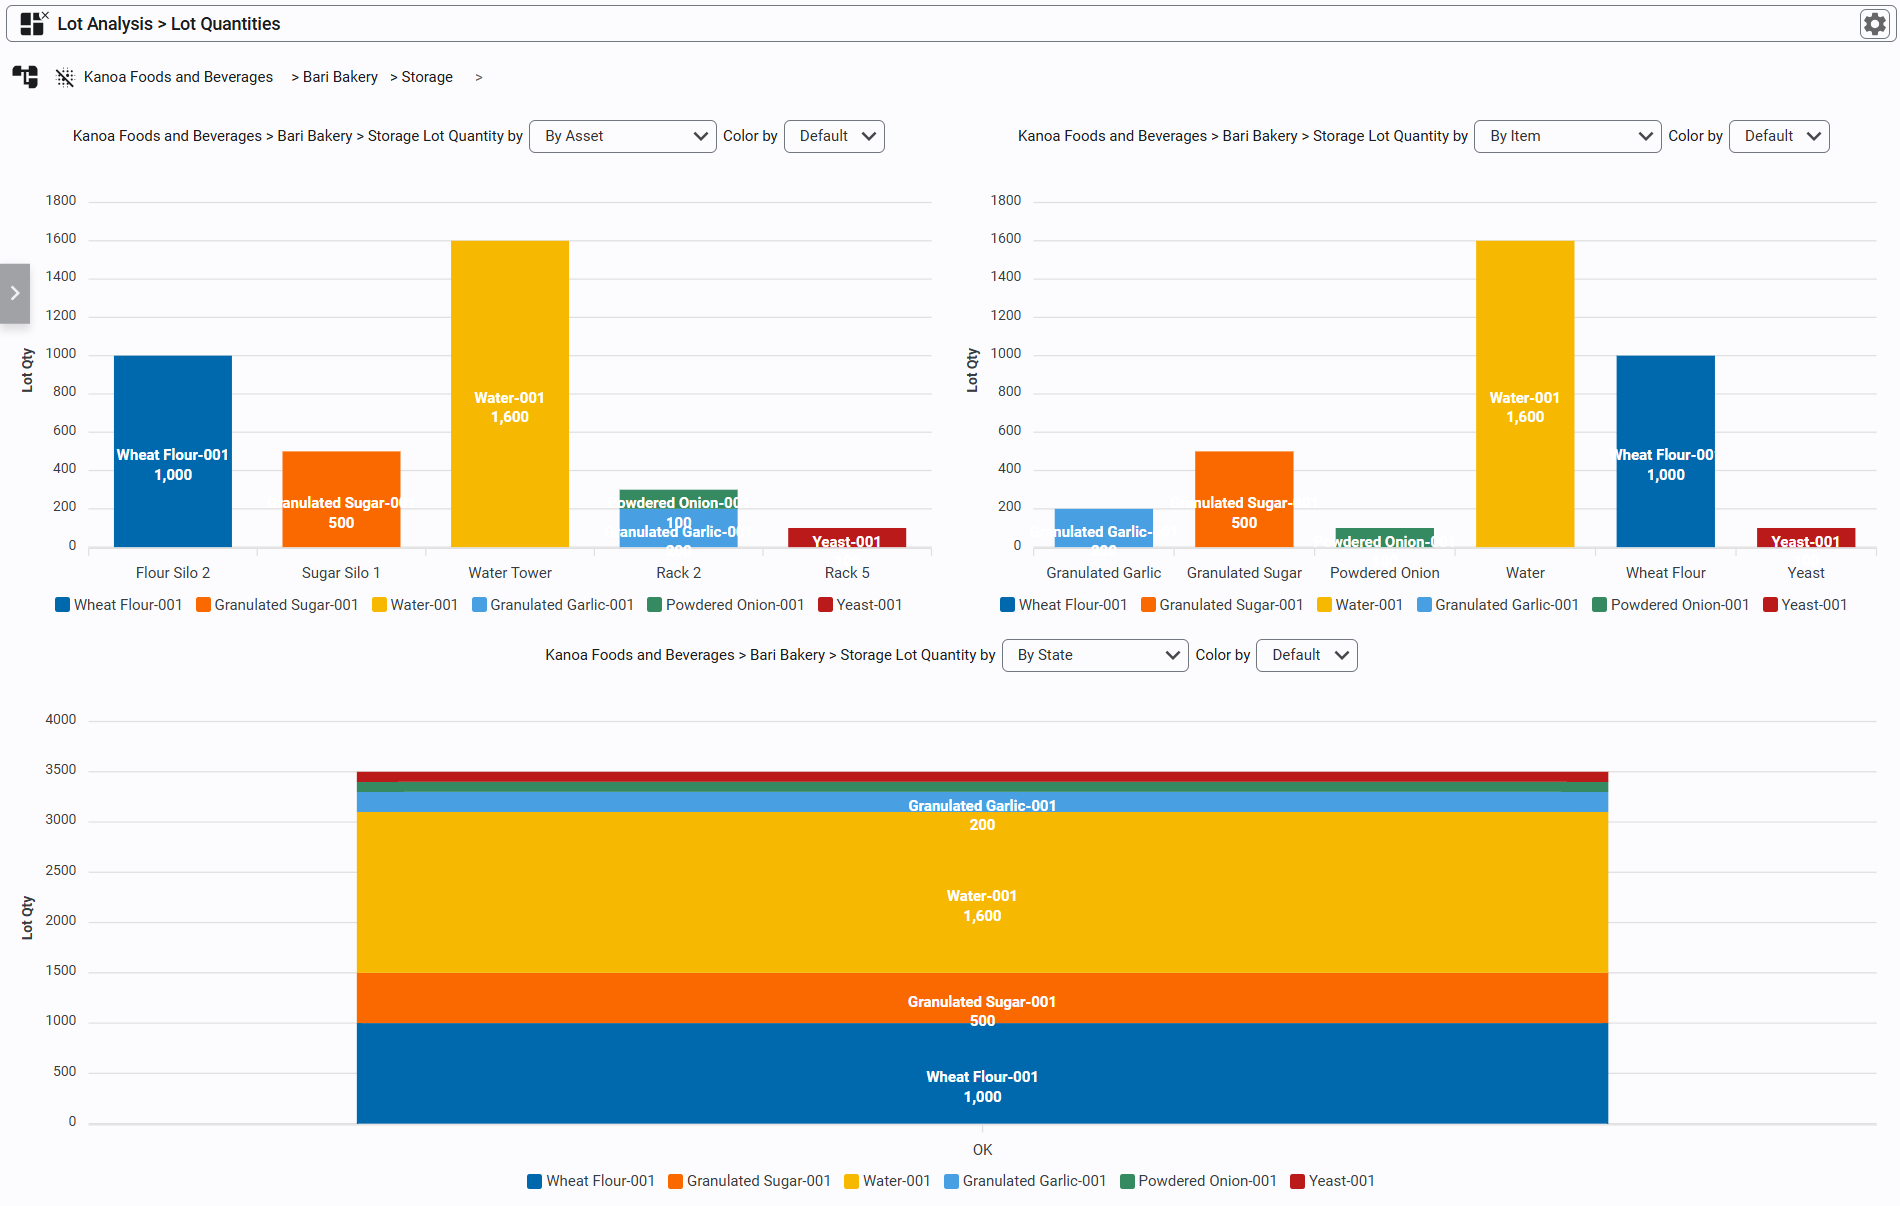This screenshot has width=1900, height=1206.
Task: Open the By State grouping dropdown
Action: 1095,655
